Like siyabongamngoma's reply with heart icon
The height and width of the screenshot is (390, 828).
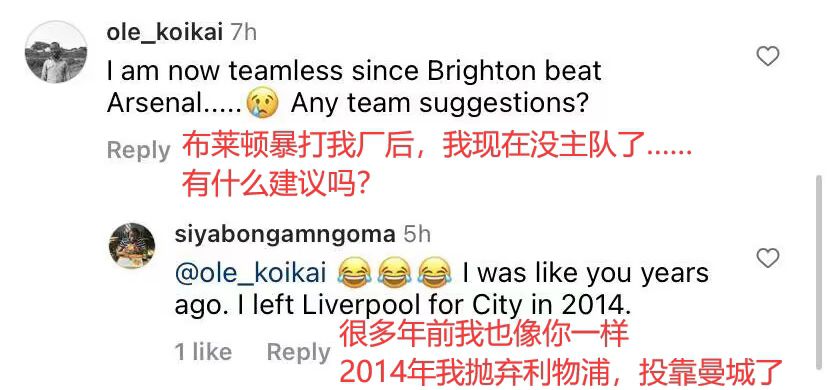[767, 258]
